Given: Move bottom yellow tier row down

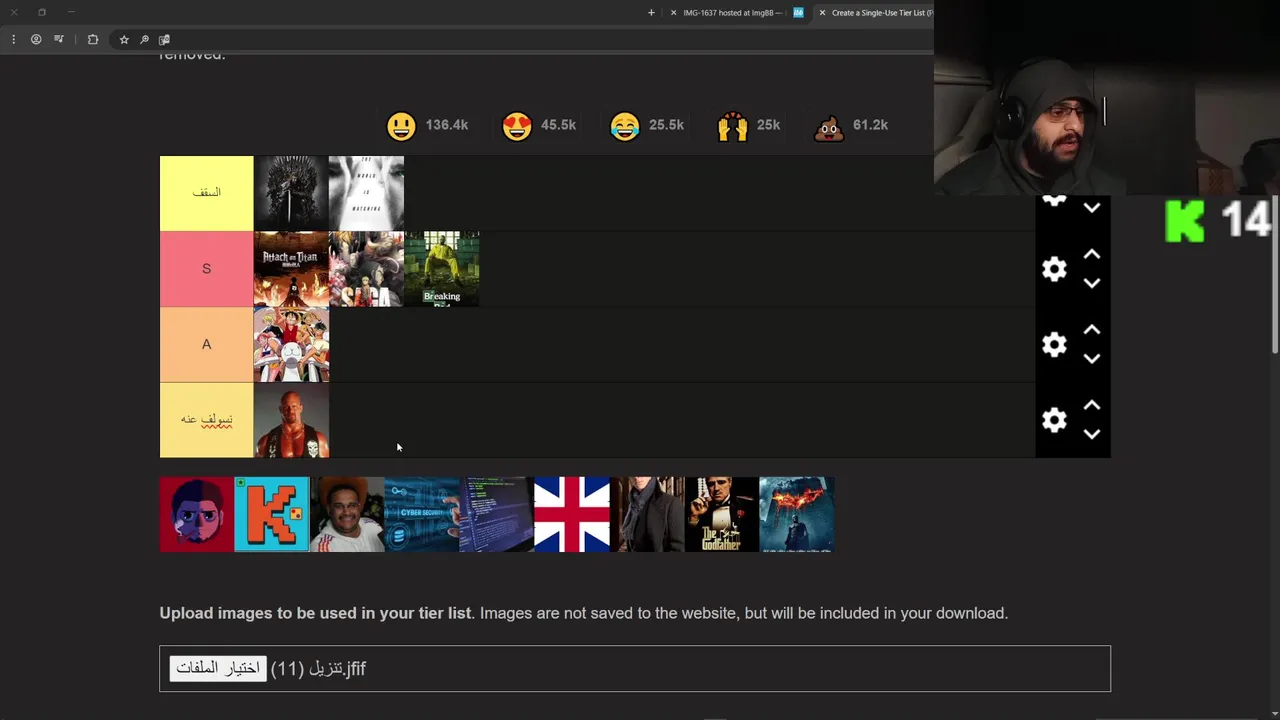Looking at the screenshot, I should point(1092,434).
